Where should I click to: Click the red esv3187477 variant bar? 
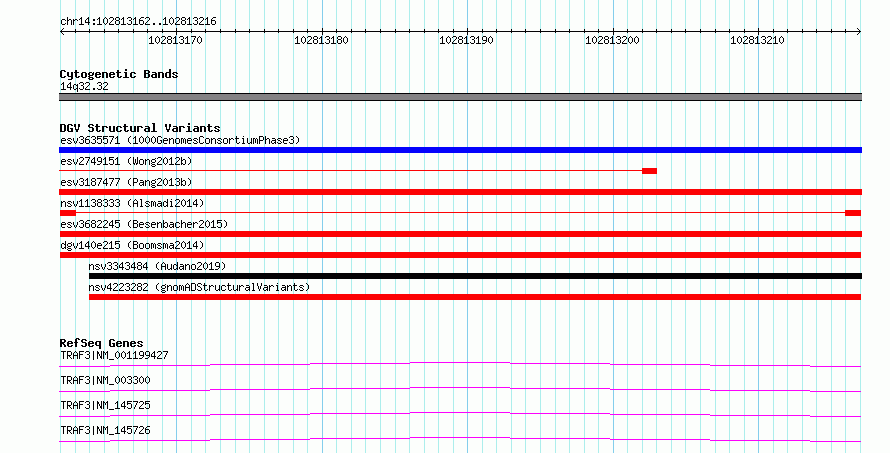[x=460, y=192]
